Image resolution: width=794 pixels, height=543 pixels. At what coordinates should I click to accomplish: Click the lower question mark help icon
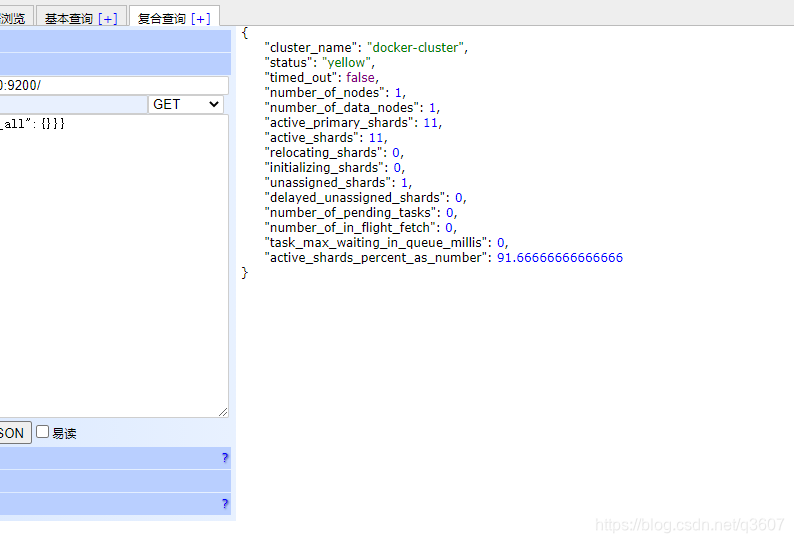point(225,503)
